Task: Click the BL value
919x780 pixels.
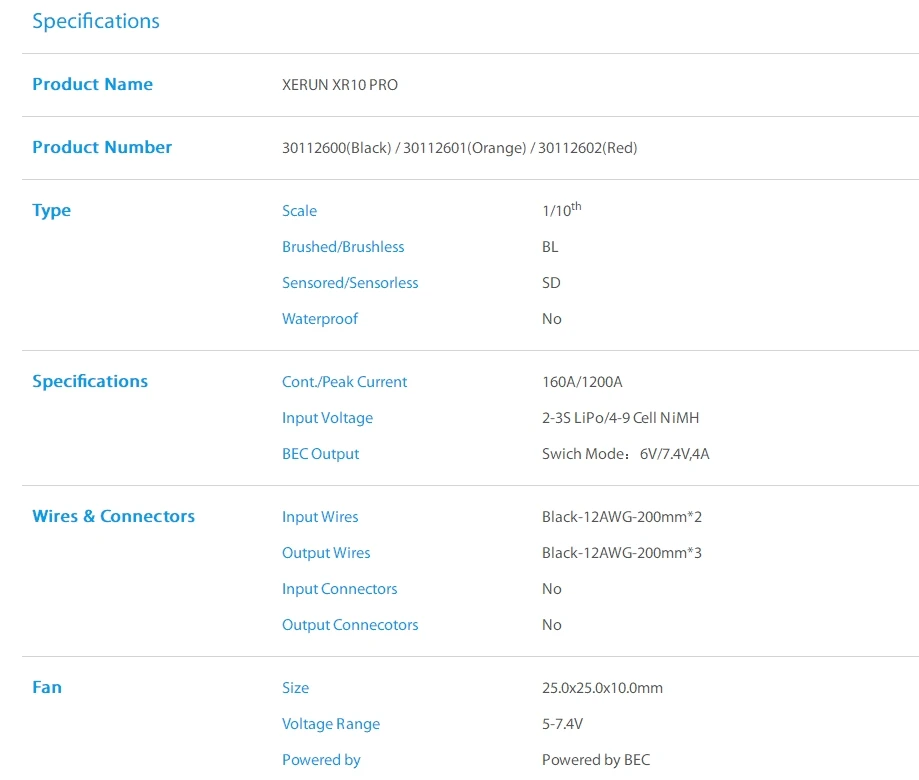Action: pos(550,247)
